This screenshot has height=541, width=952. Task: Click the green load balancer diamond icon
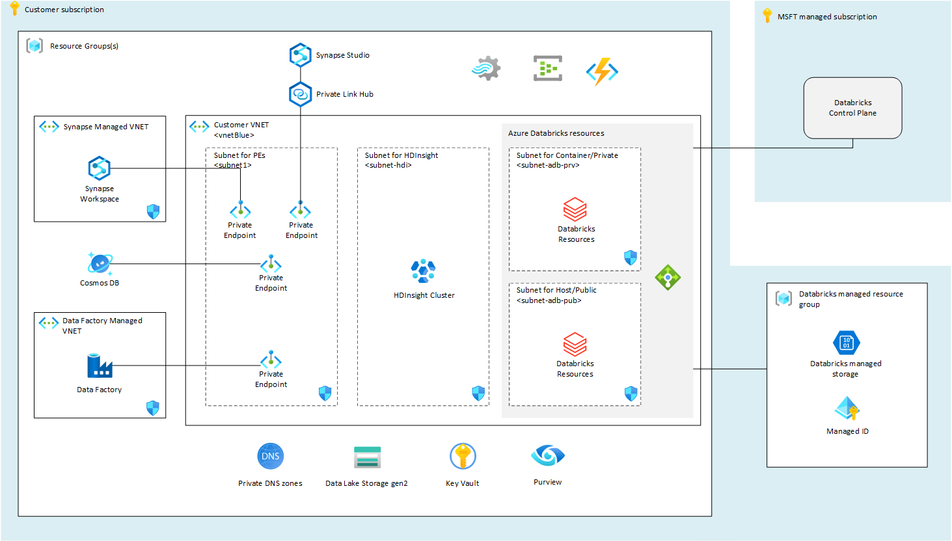point(668,277)
